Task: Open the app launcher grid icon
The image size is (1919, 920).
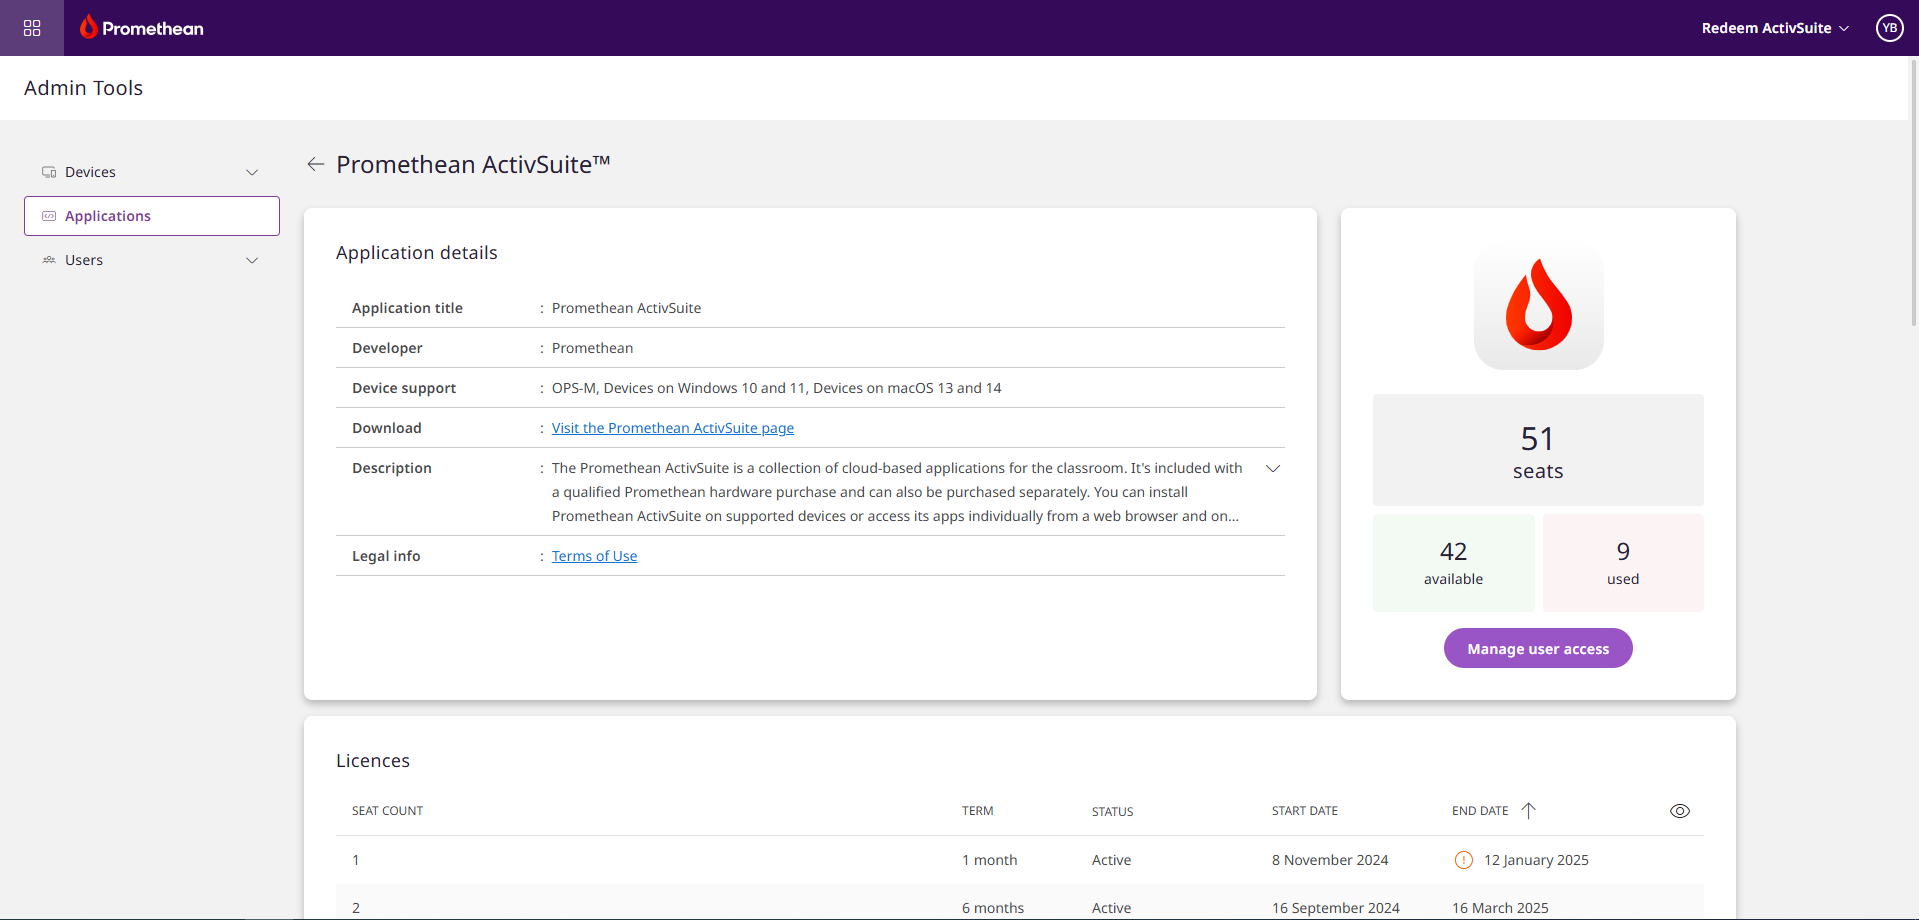Action: (32, 28)
